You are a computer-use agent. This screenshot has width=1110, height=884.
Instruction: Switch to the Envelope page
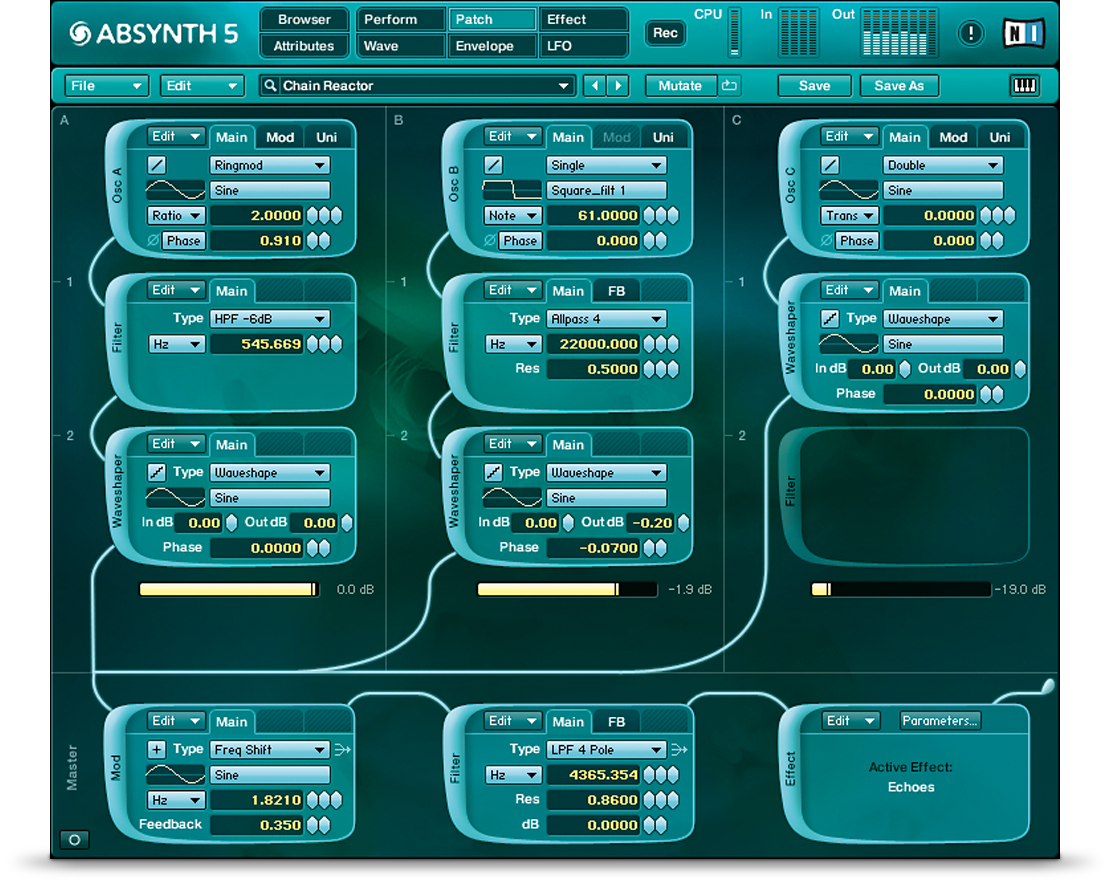(484, 46)
